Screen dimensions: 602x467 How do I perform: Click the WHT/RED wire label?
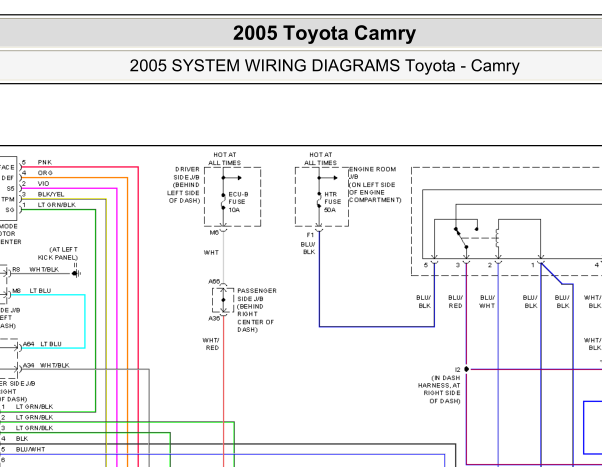pos(210,344)
